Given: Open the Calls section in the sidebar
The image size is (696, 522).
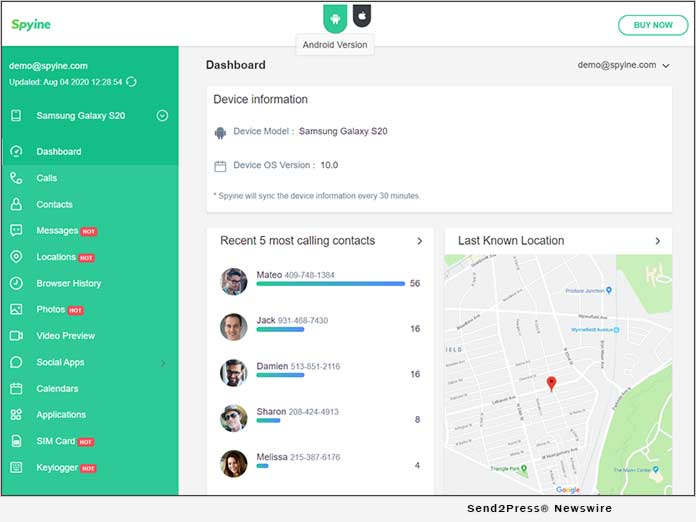Looking at the screenshot, I should coord(47,178).
